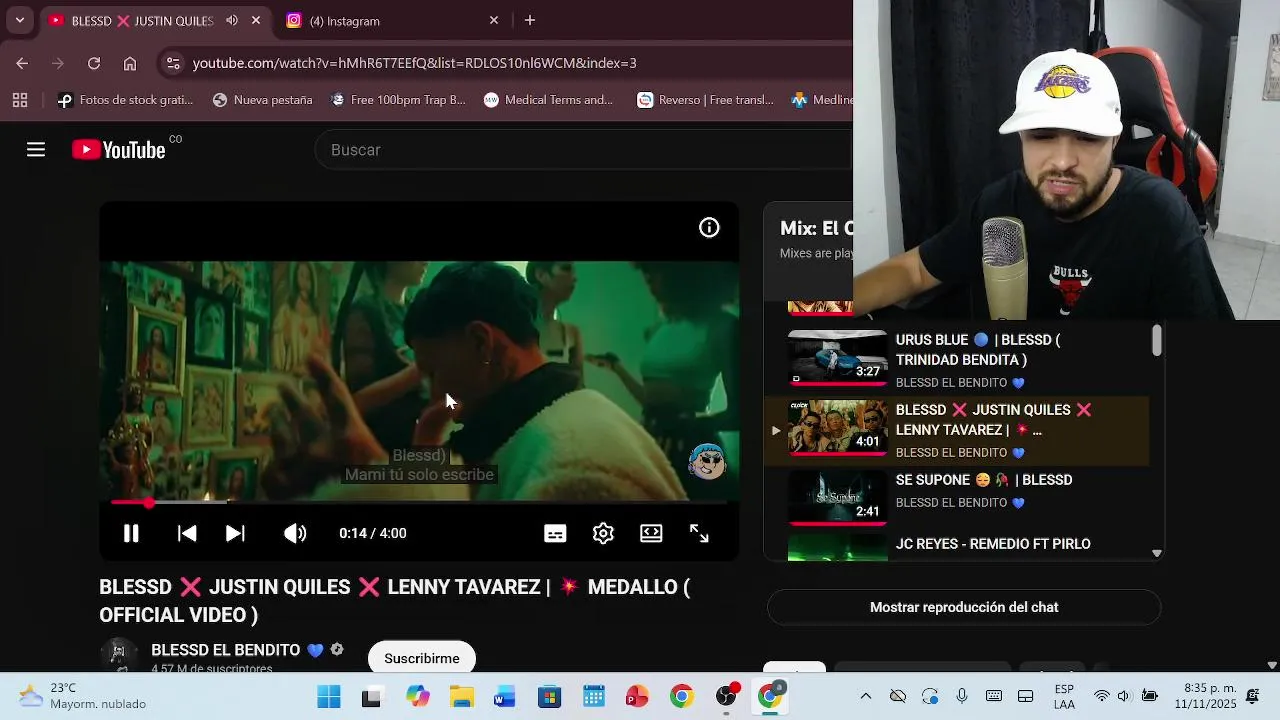Close the BLESSD YouTube tab

[x=256, y=20]
